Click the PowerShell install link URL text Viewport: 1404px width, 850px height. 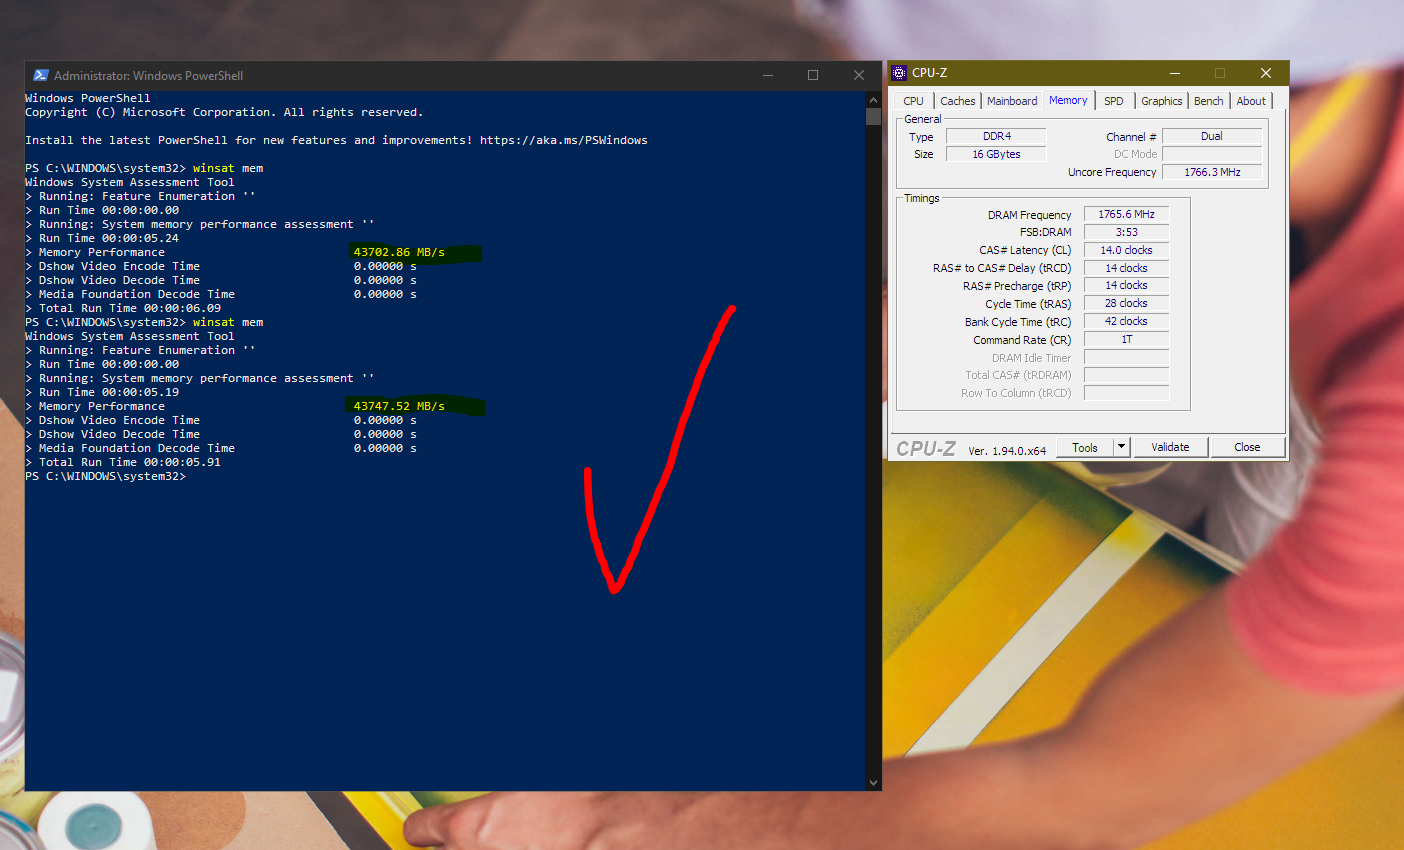point(564,140)
